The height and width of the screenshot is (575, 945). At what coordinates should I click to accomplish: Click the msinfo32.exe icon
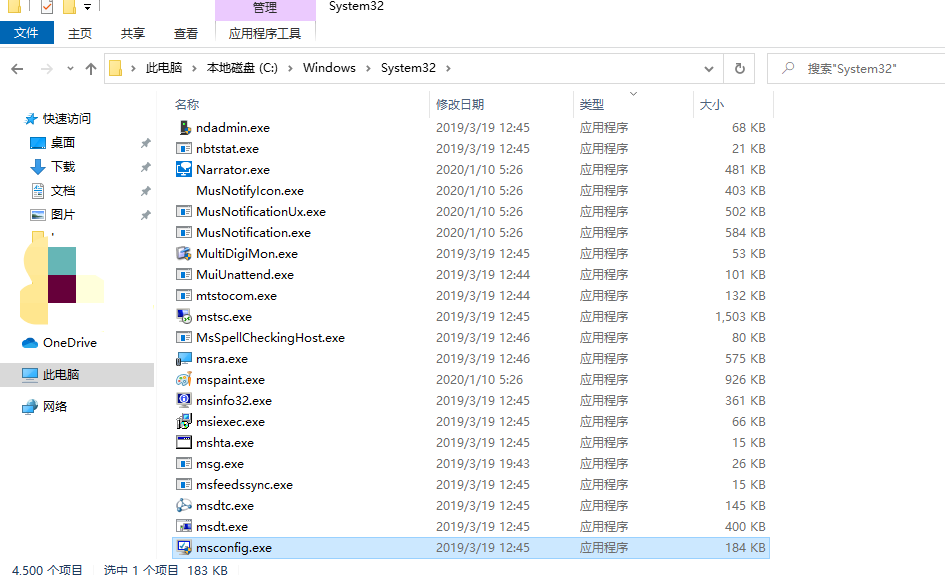click(184, 400)
